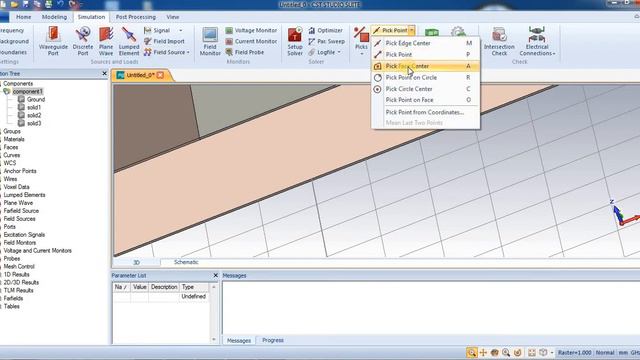The image size is (640, 360).
Task: Switch to the Schematic view tab
Action: [186, 262]
